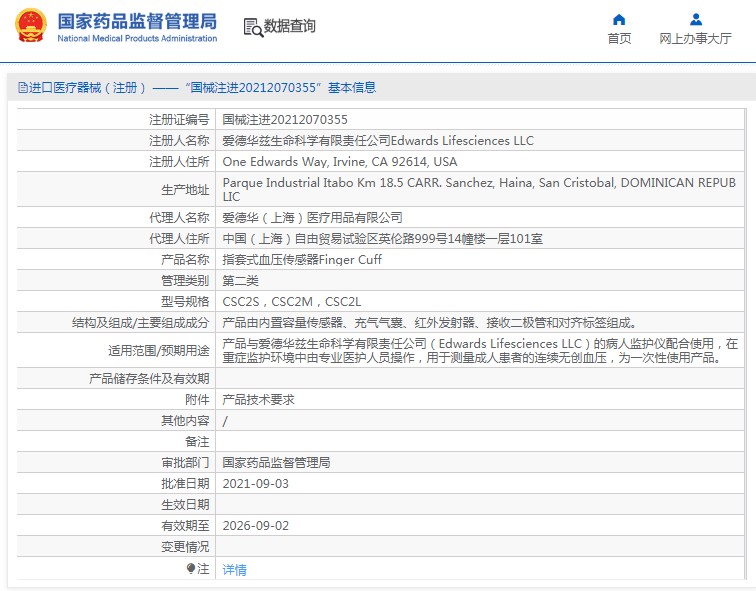Click the 数据查询 label
This screenshot has height=591, width=756.
pos(289,26)
